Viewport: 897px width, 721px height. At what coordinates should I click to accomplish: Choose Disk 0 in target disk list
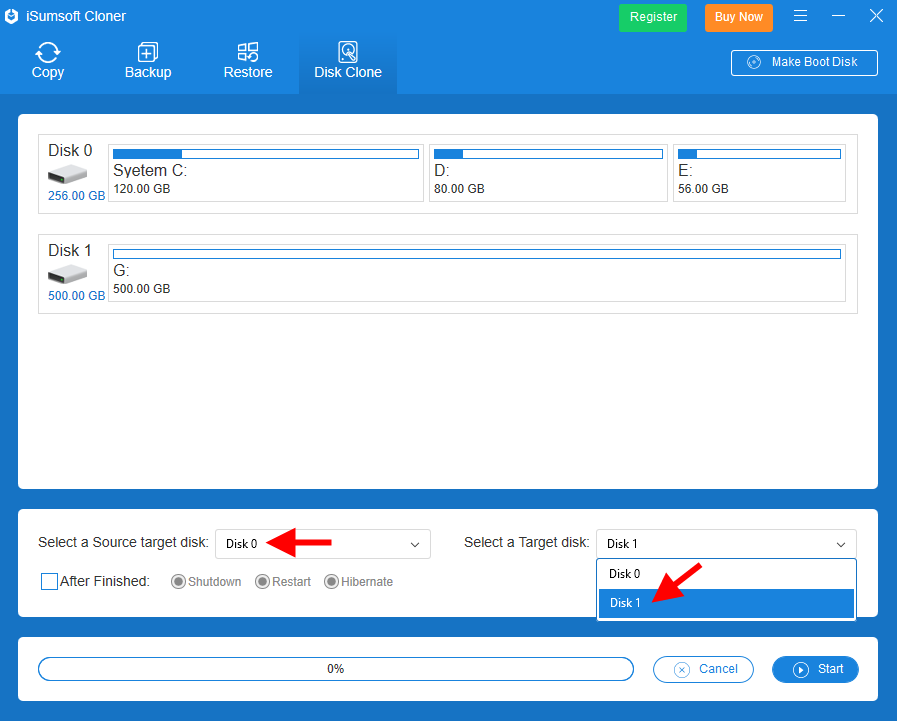[x=726, y=574]
